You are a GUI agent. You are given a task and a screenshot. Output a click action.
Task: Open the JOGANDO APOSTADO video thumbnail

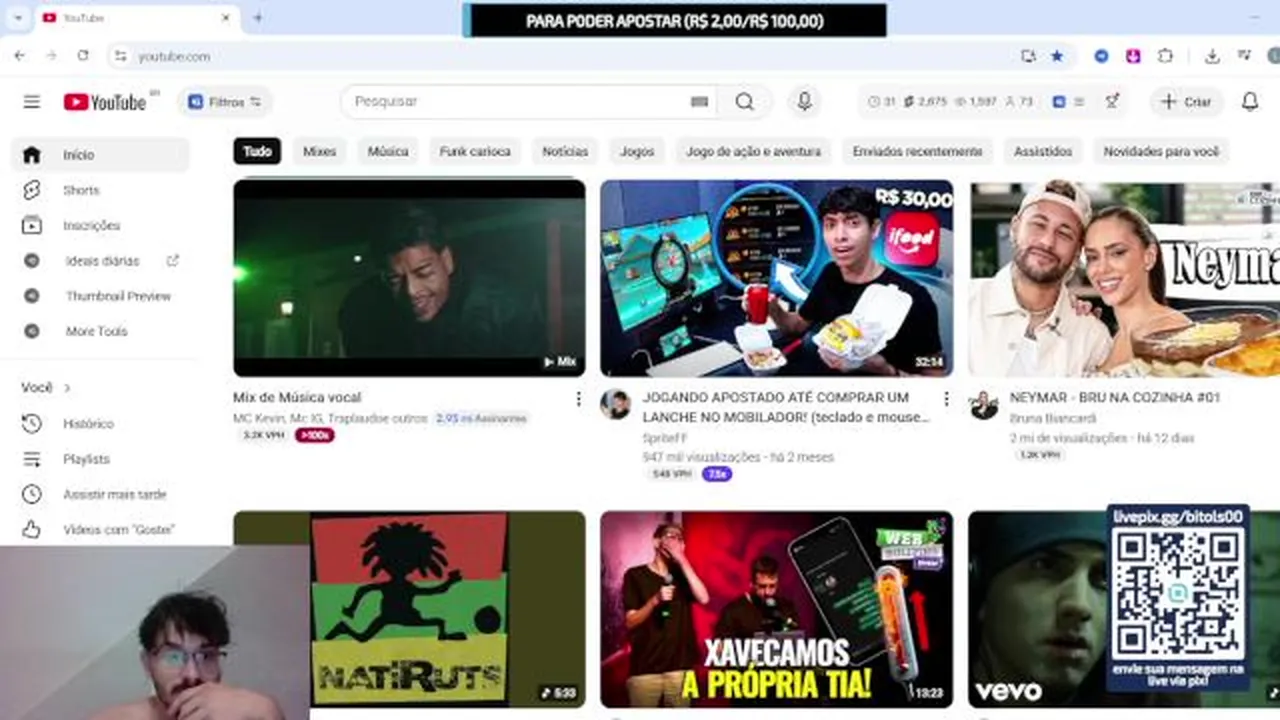point(776,278)
